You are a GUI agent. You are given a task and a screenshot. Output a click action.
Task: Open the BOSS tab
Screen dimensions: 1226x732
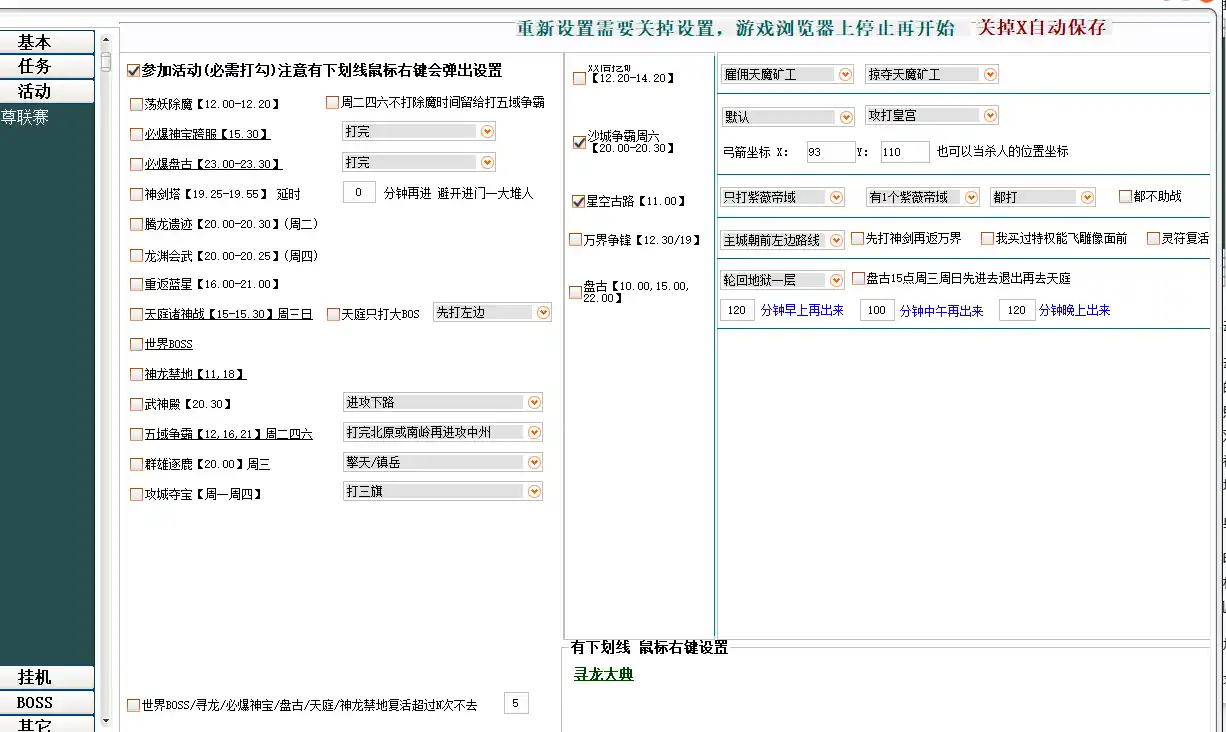47,703
